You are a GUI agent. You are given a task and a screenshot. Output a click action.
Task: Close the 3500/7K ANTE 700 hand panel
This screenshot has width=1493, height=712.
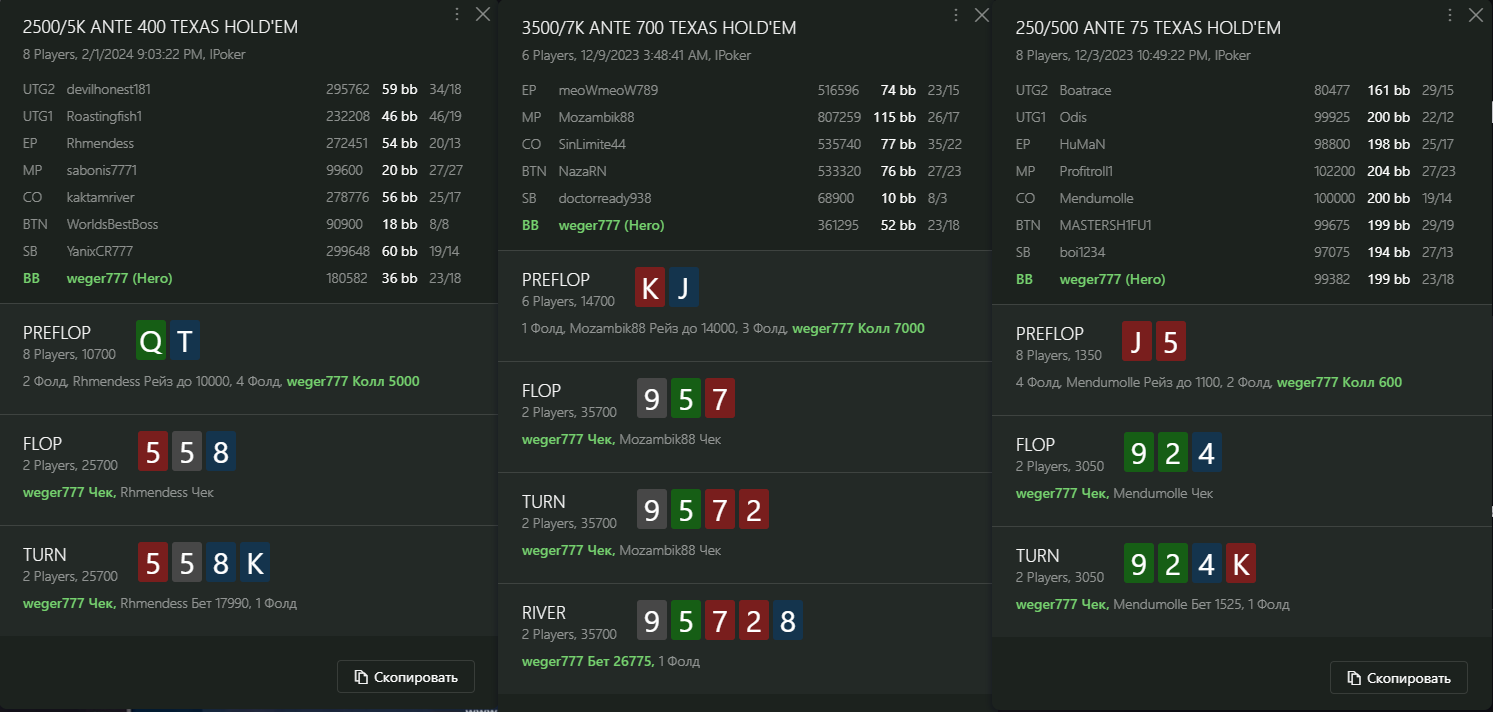pyautogui.click(x=981, y=15)
